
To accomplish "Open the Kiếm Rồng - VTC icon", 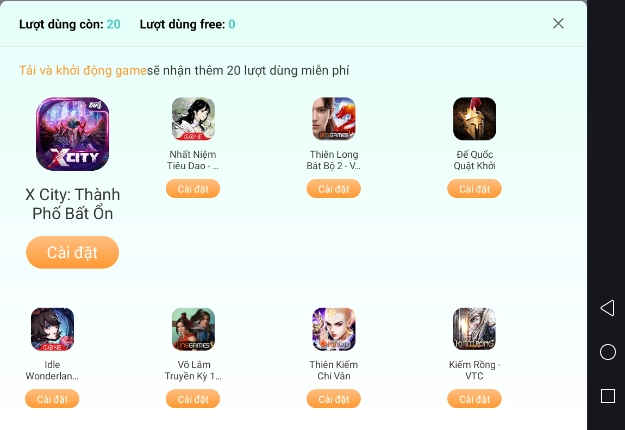I will click(x=474, y=329).
